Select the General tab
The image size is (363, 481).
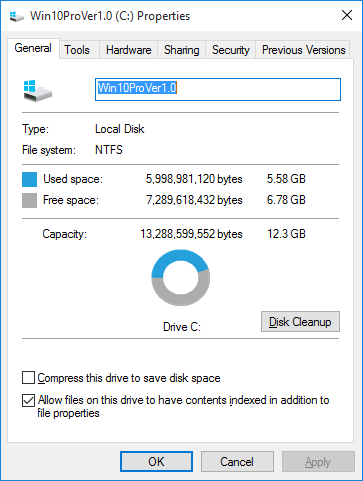coord(33,48)
